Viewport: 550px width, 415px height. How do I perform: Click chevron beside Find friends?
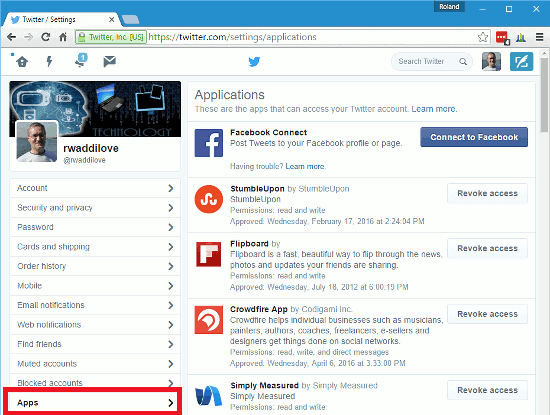point(171,344)
